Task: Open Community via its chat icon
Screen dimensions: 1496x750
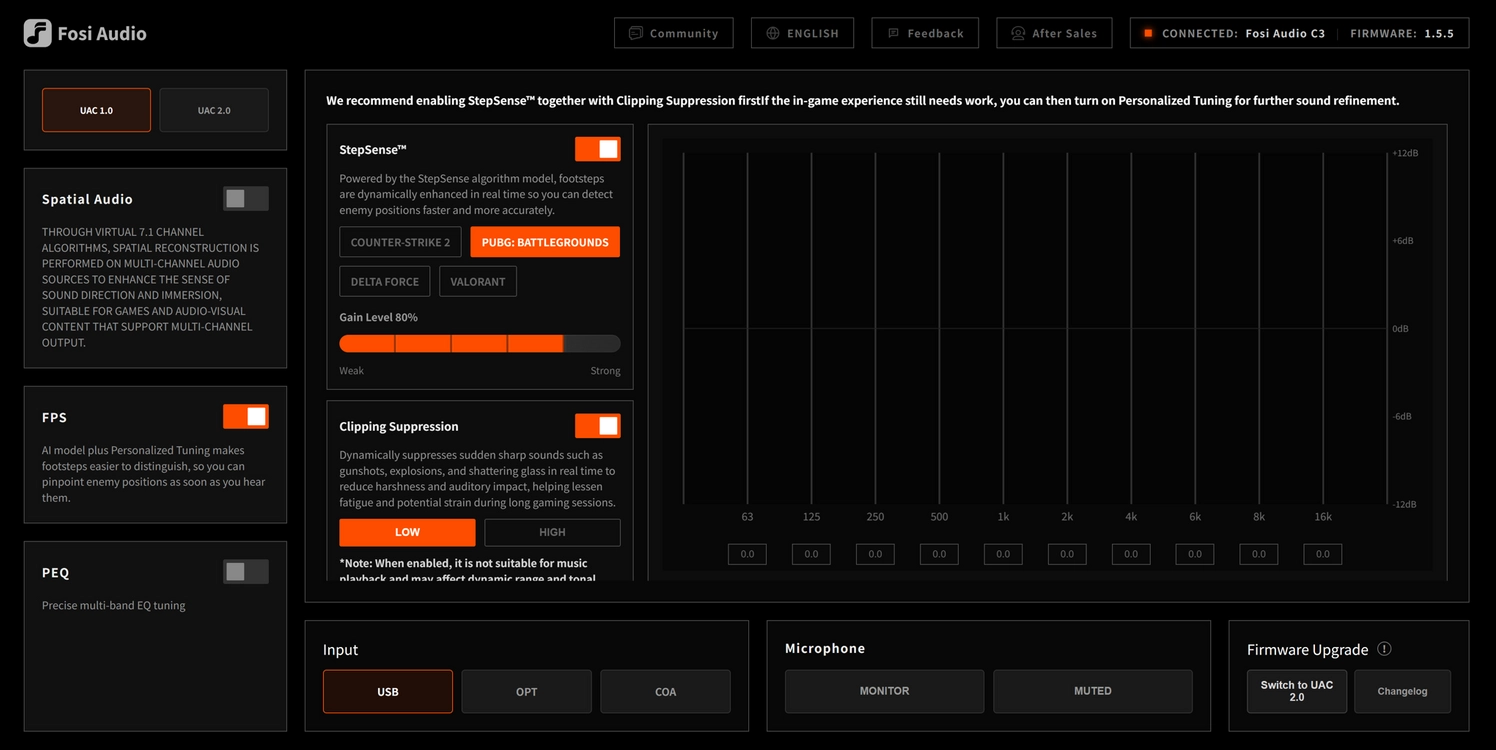Action: coord(635,33)
